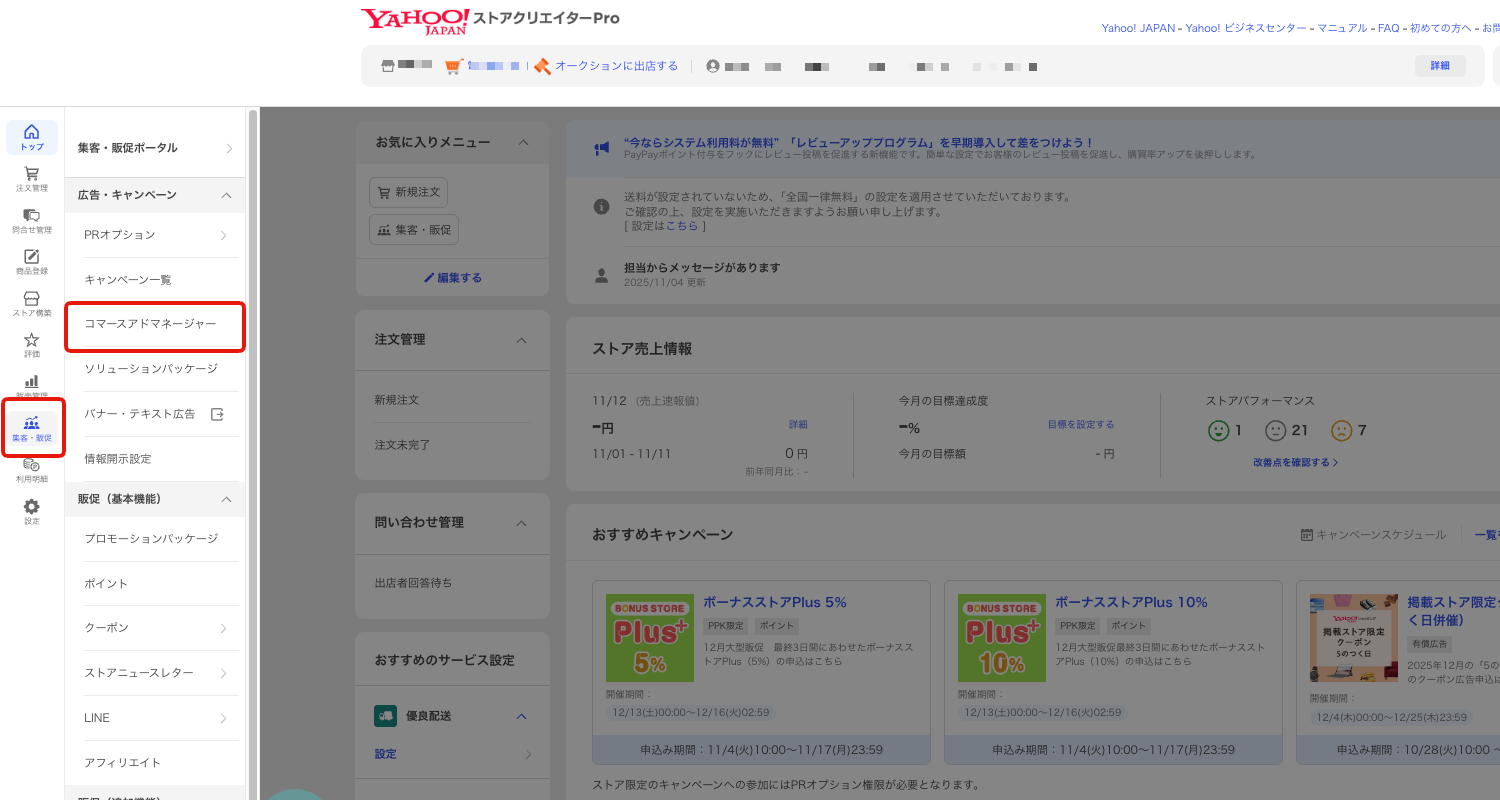Click the ストア構築 storefront icon
1500x800 pixels.
(31, 302)
